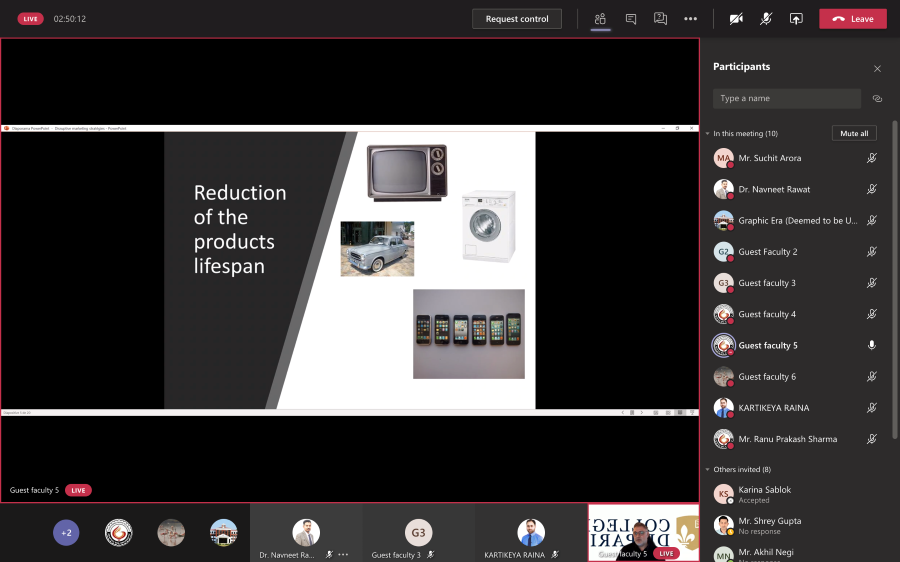Collapse the In this meeting section
900x562 pixels.
707,133
